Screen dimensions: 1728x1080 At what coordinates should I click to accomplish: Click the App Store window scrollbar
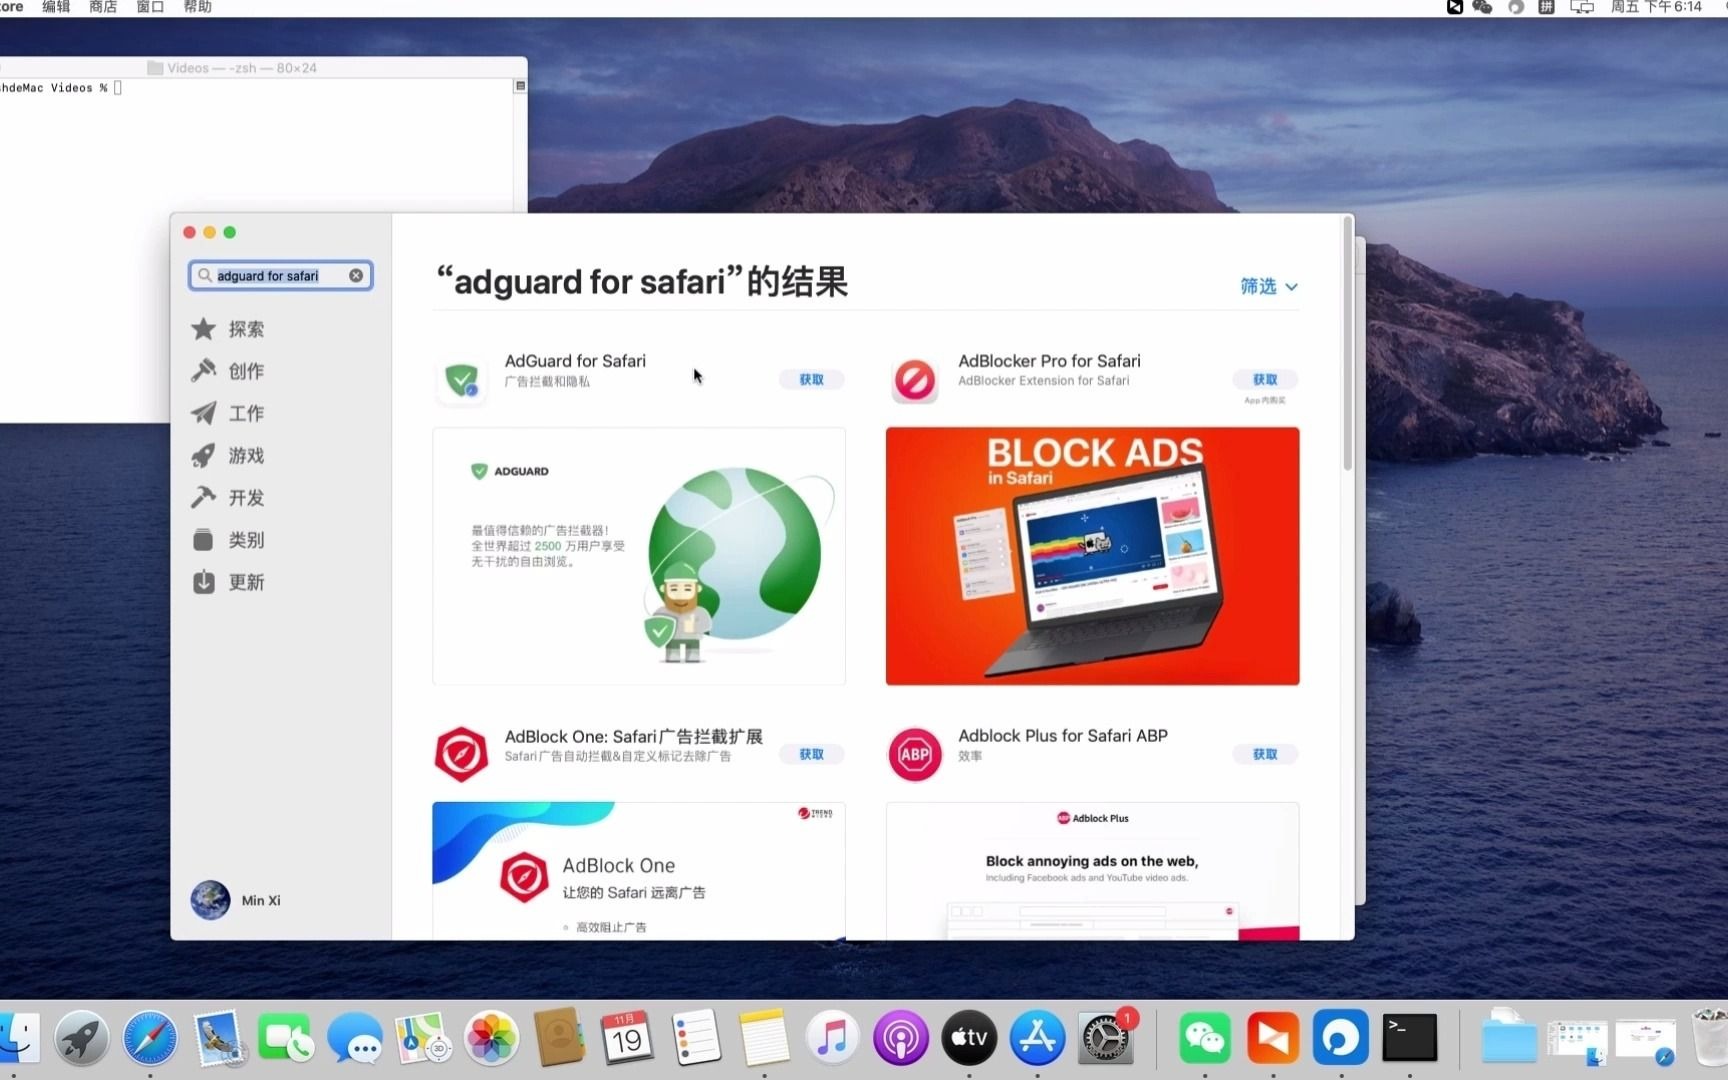[1347, 345]
